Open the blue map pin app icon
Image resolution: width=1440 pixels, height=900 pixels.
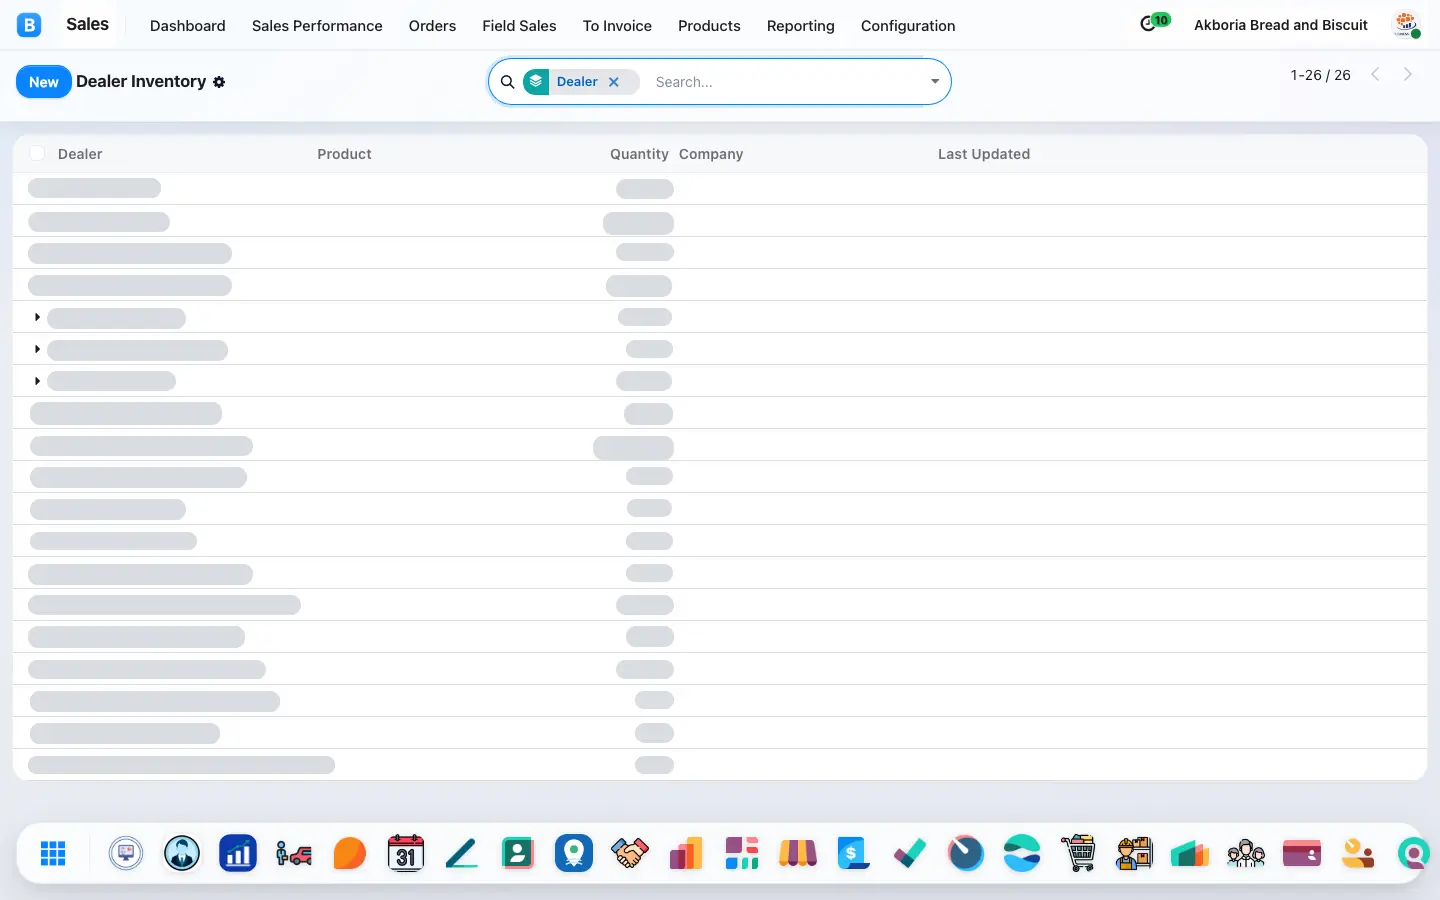(574, 853)
